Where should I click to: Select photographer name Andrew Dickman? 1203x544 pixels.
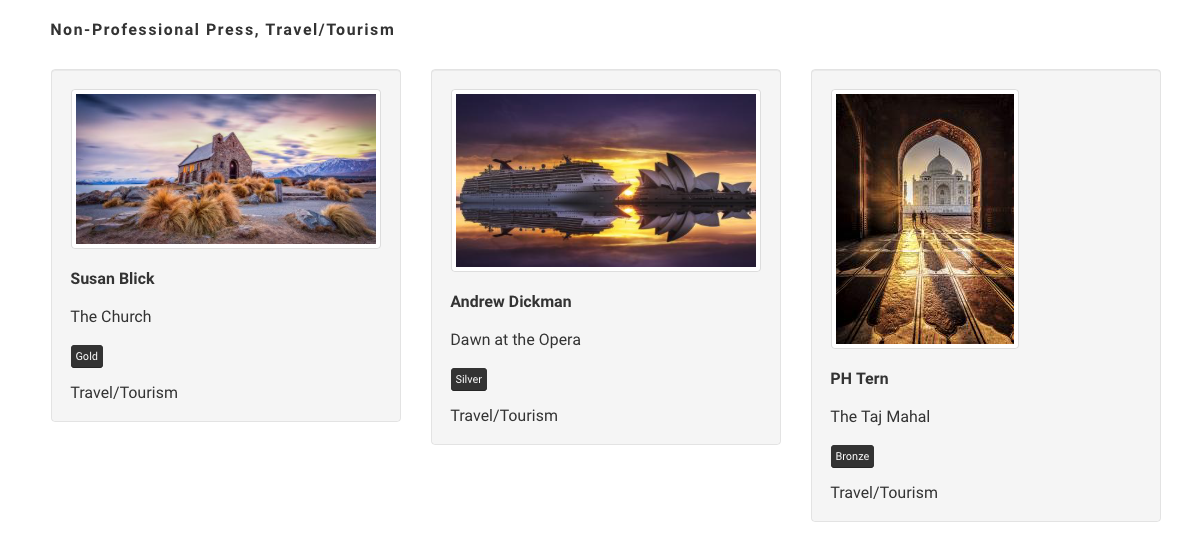[x=510, y=301]
